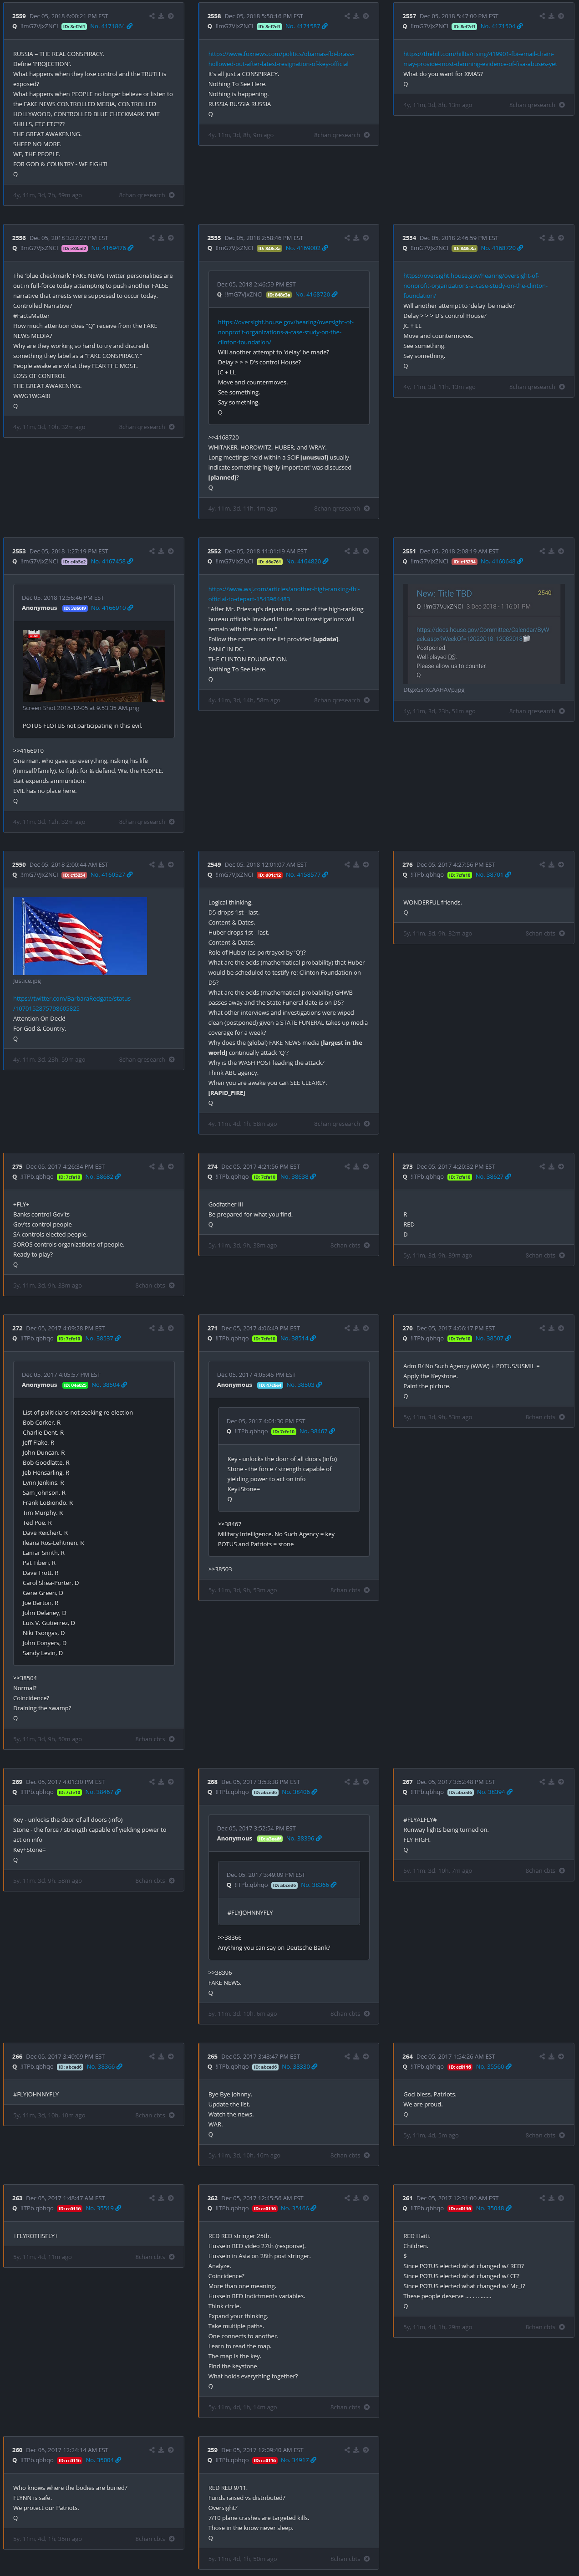Viewport: 579px width, 2576px height.
Task: Click 'WONDERFUL friends.' text in post 276
Action: coord(432,902)
